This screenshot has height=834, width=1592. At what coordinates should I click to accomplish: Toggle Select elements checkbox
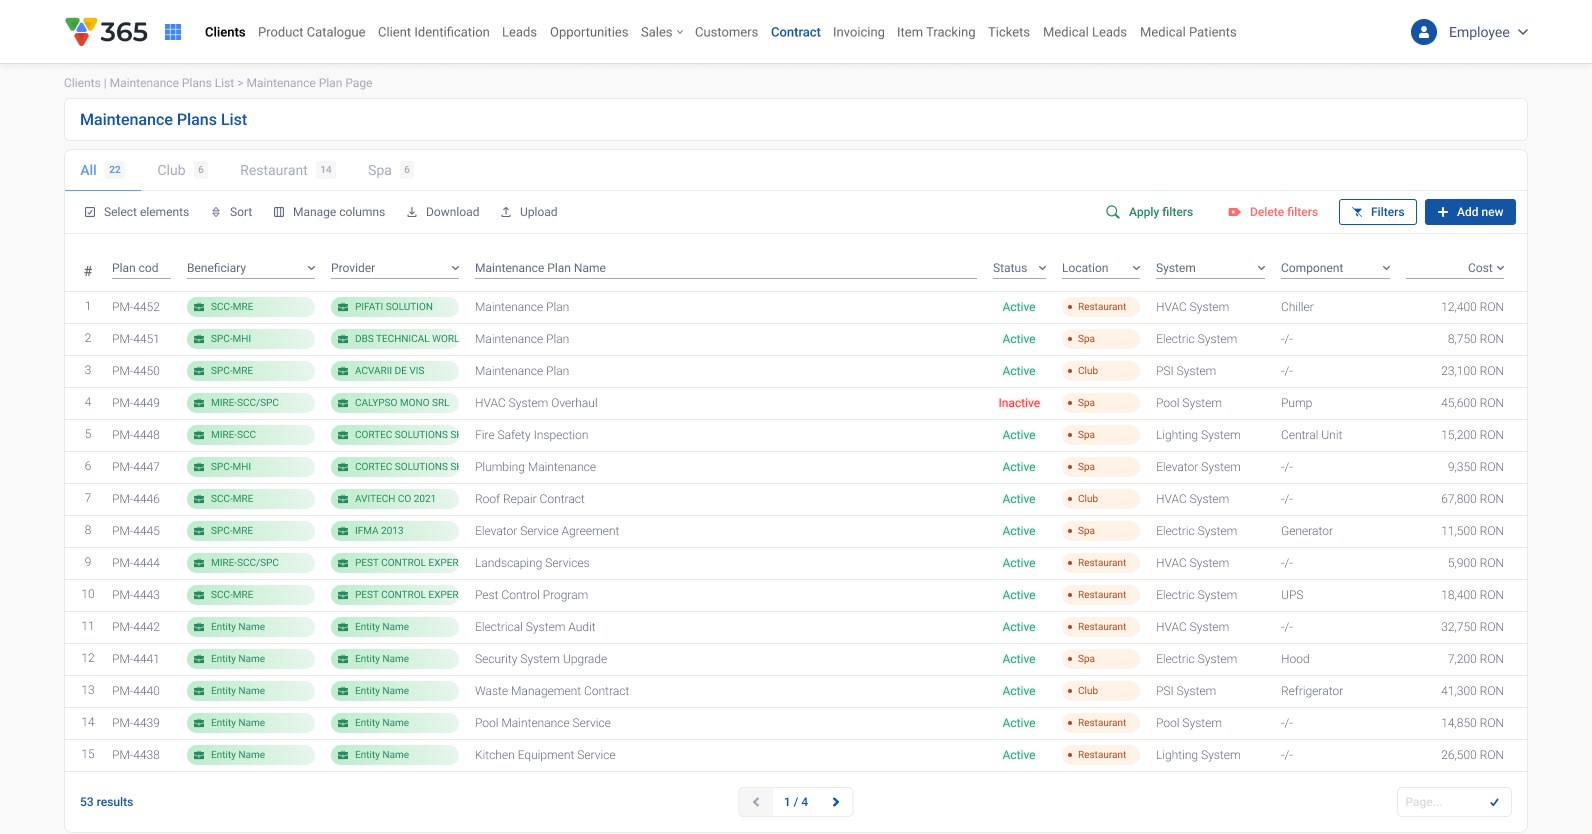90,212
